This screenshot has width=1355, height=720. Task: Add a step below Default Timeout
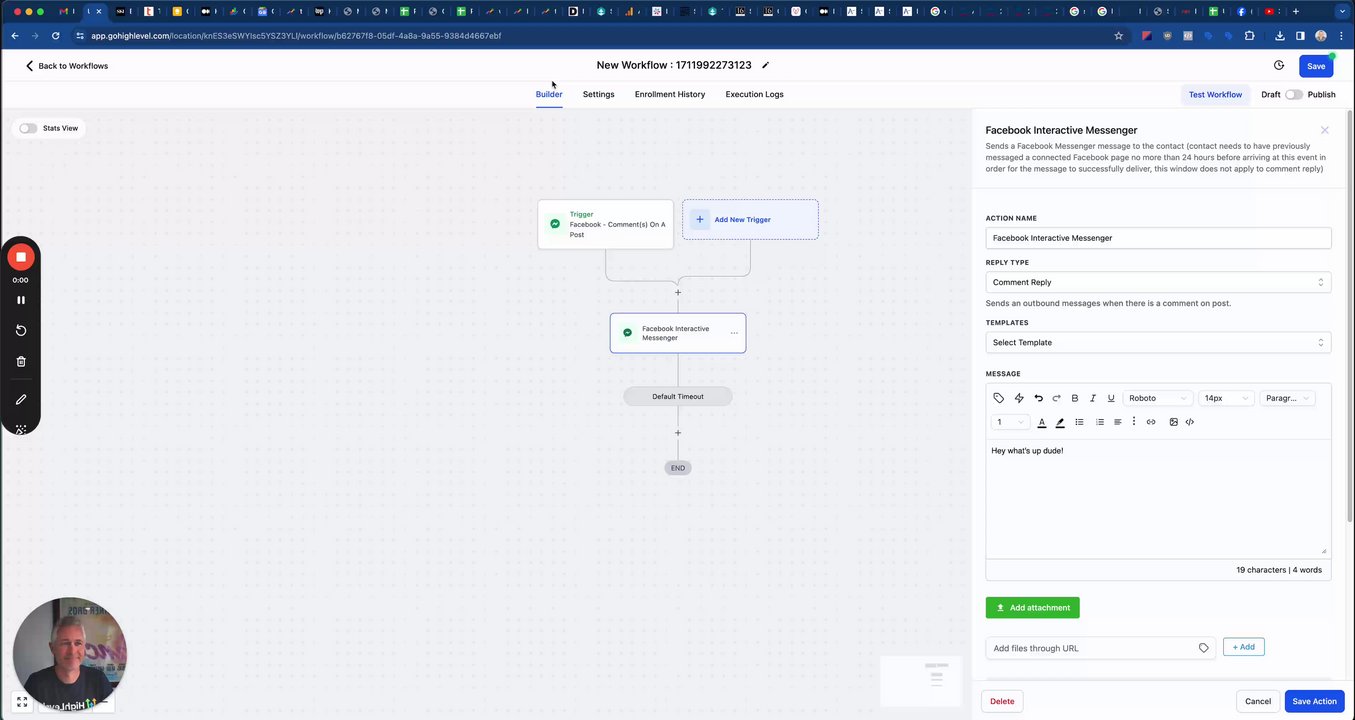coord(678,433)
